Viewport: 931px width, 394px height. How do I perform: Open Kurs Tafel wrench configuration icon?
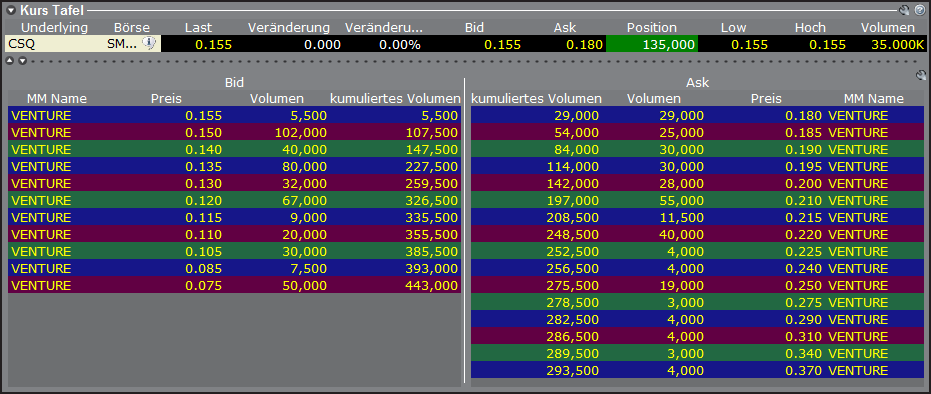[x=904, y=10]
